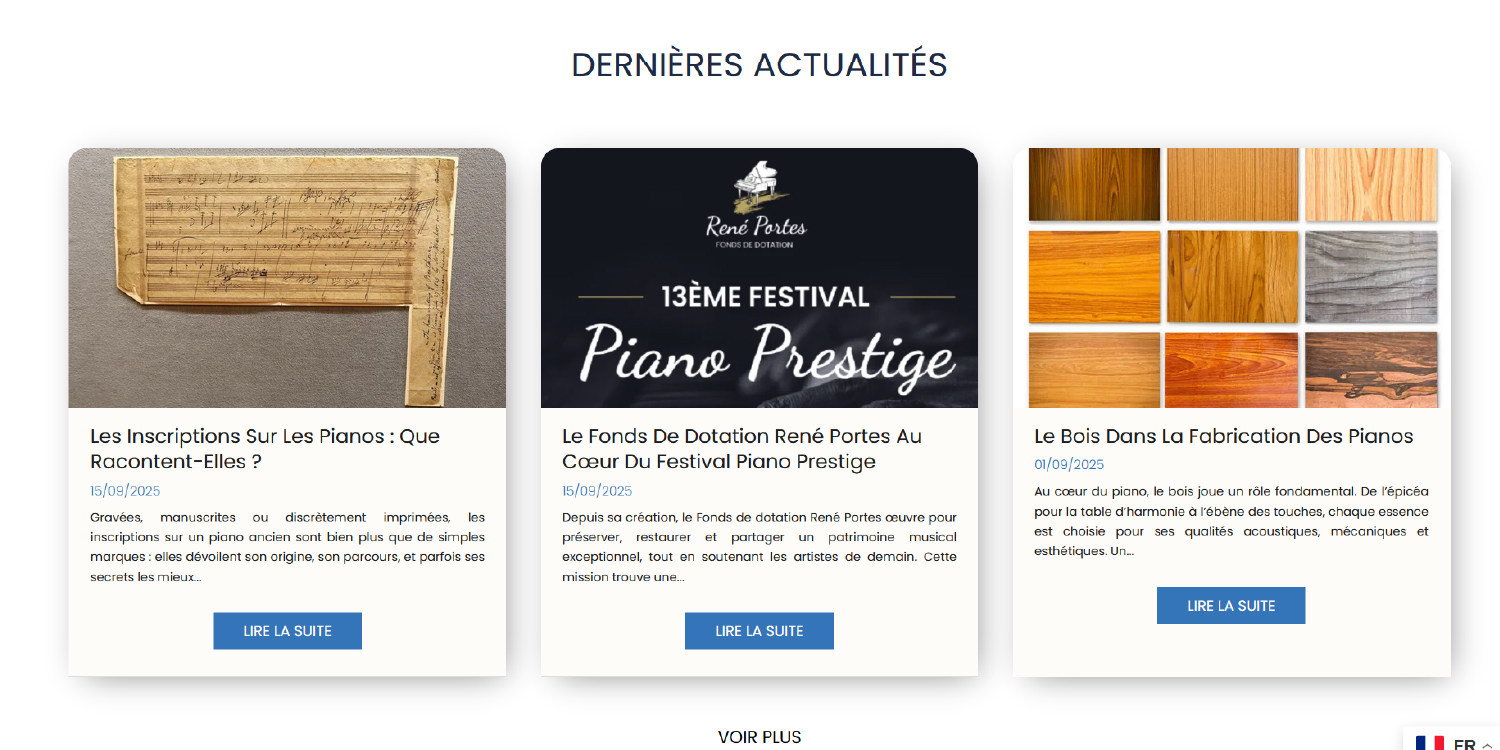Click the French flag icon

pyautogui.click(x=1429, y=744)
